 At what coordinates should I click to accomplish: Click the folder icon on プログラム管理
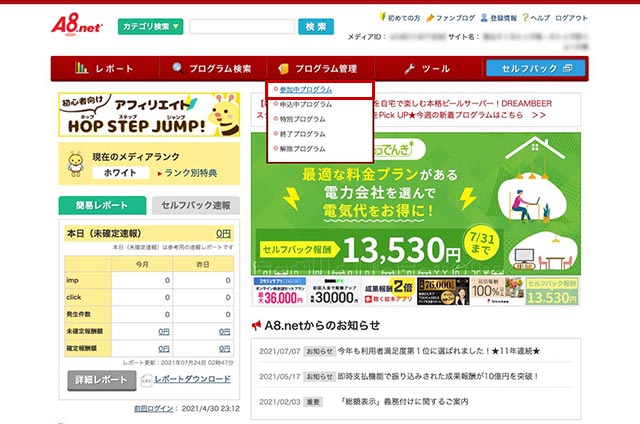click(283, 69)
